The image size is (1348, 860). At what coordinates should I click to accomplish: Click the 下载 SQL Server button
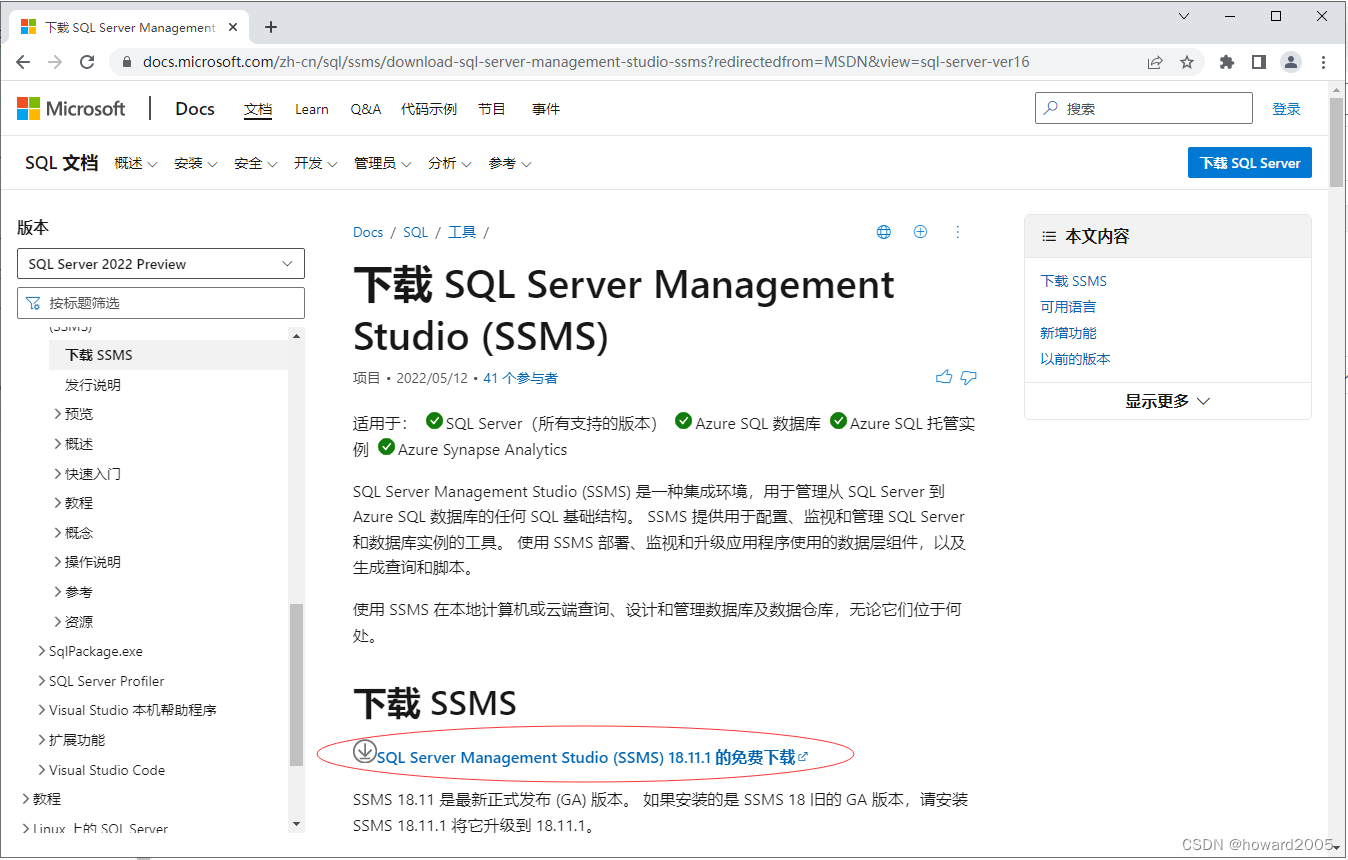pos(1250,163)
